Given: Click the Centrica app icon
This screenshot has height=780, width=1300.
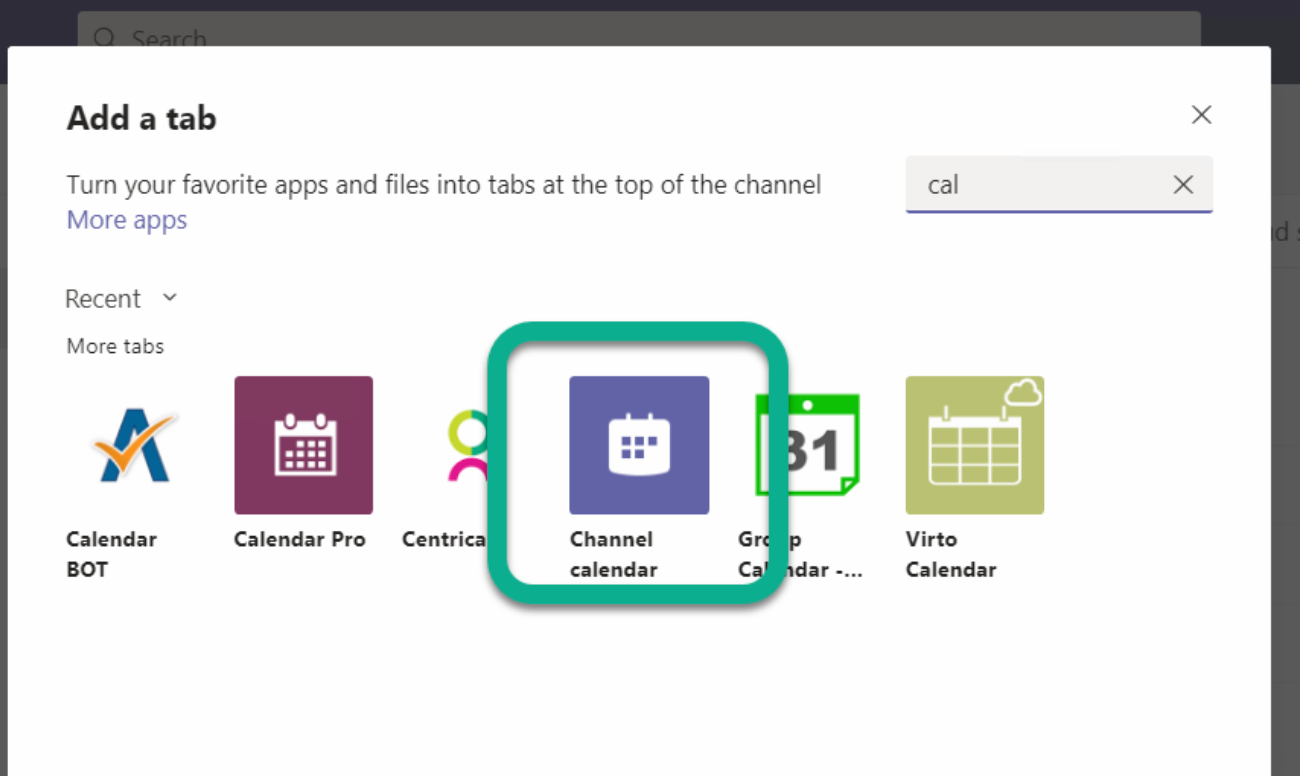Looking at the screenshot, I should click(x=470, y=445).
